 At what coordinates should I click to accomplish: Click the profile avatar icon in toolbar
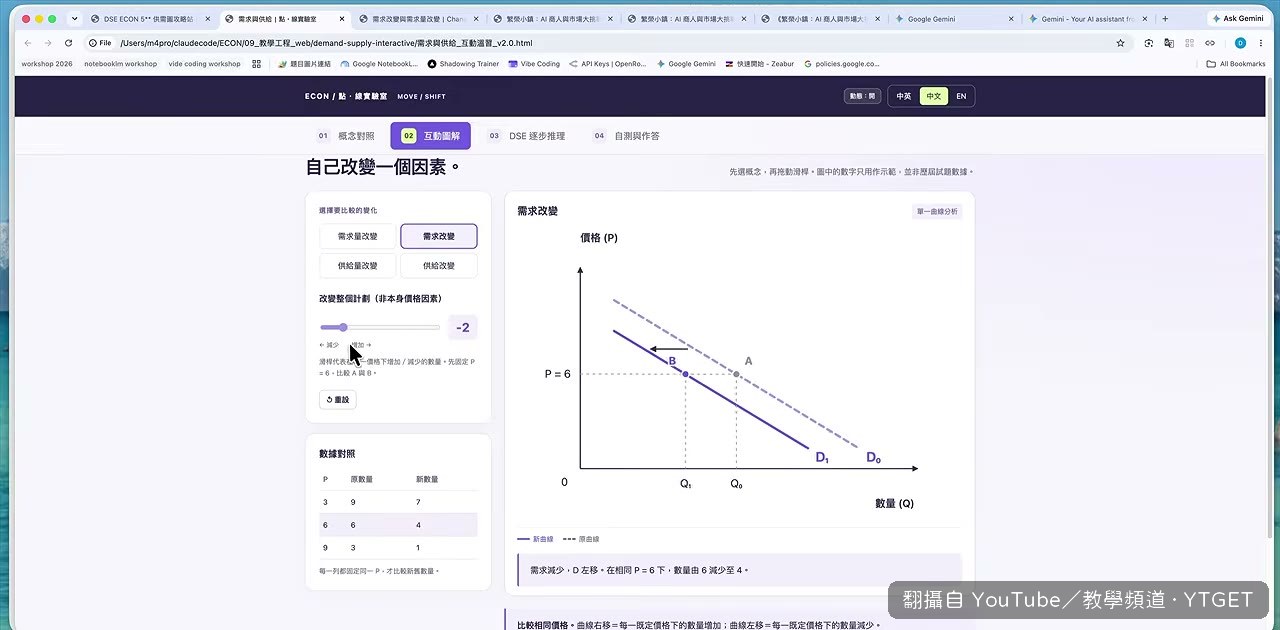[x=1240, y=43]
